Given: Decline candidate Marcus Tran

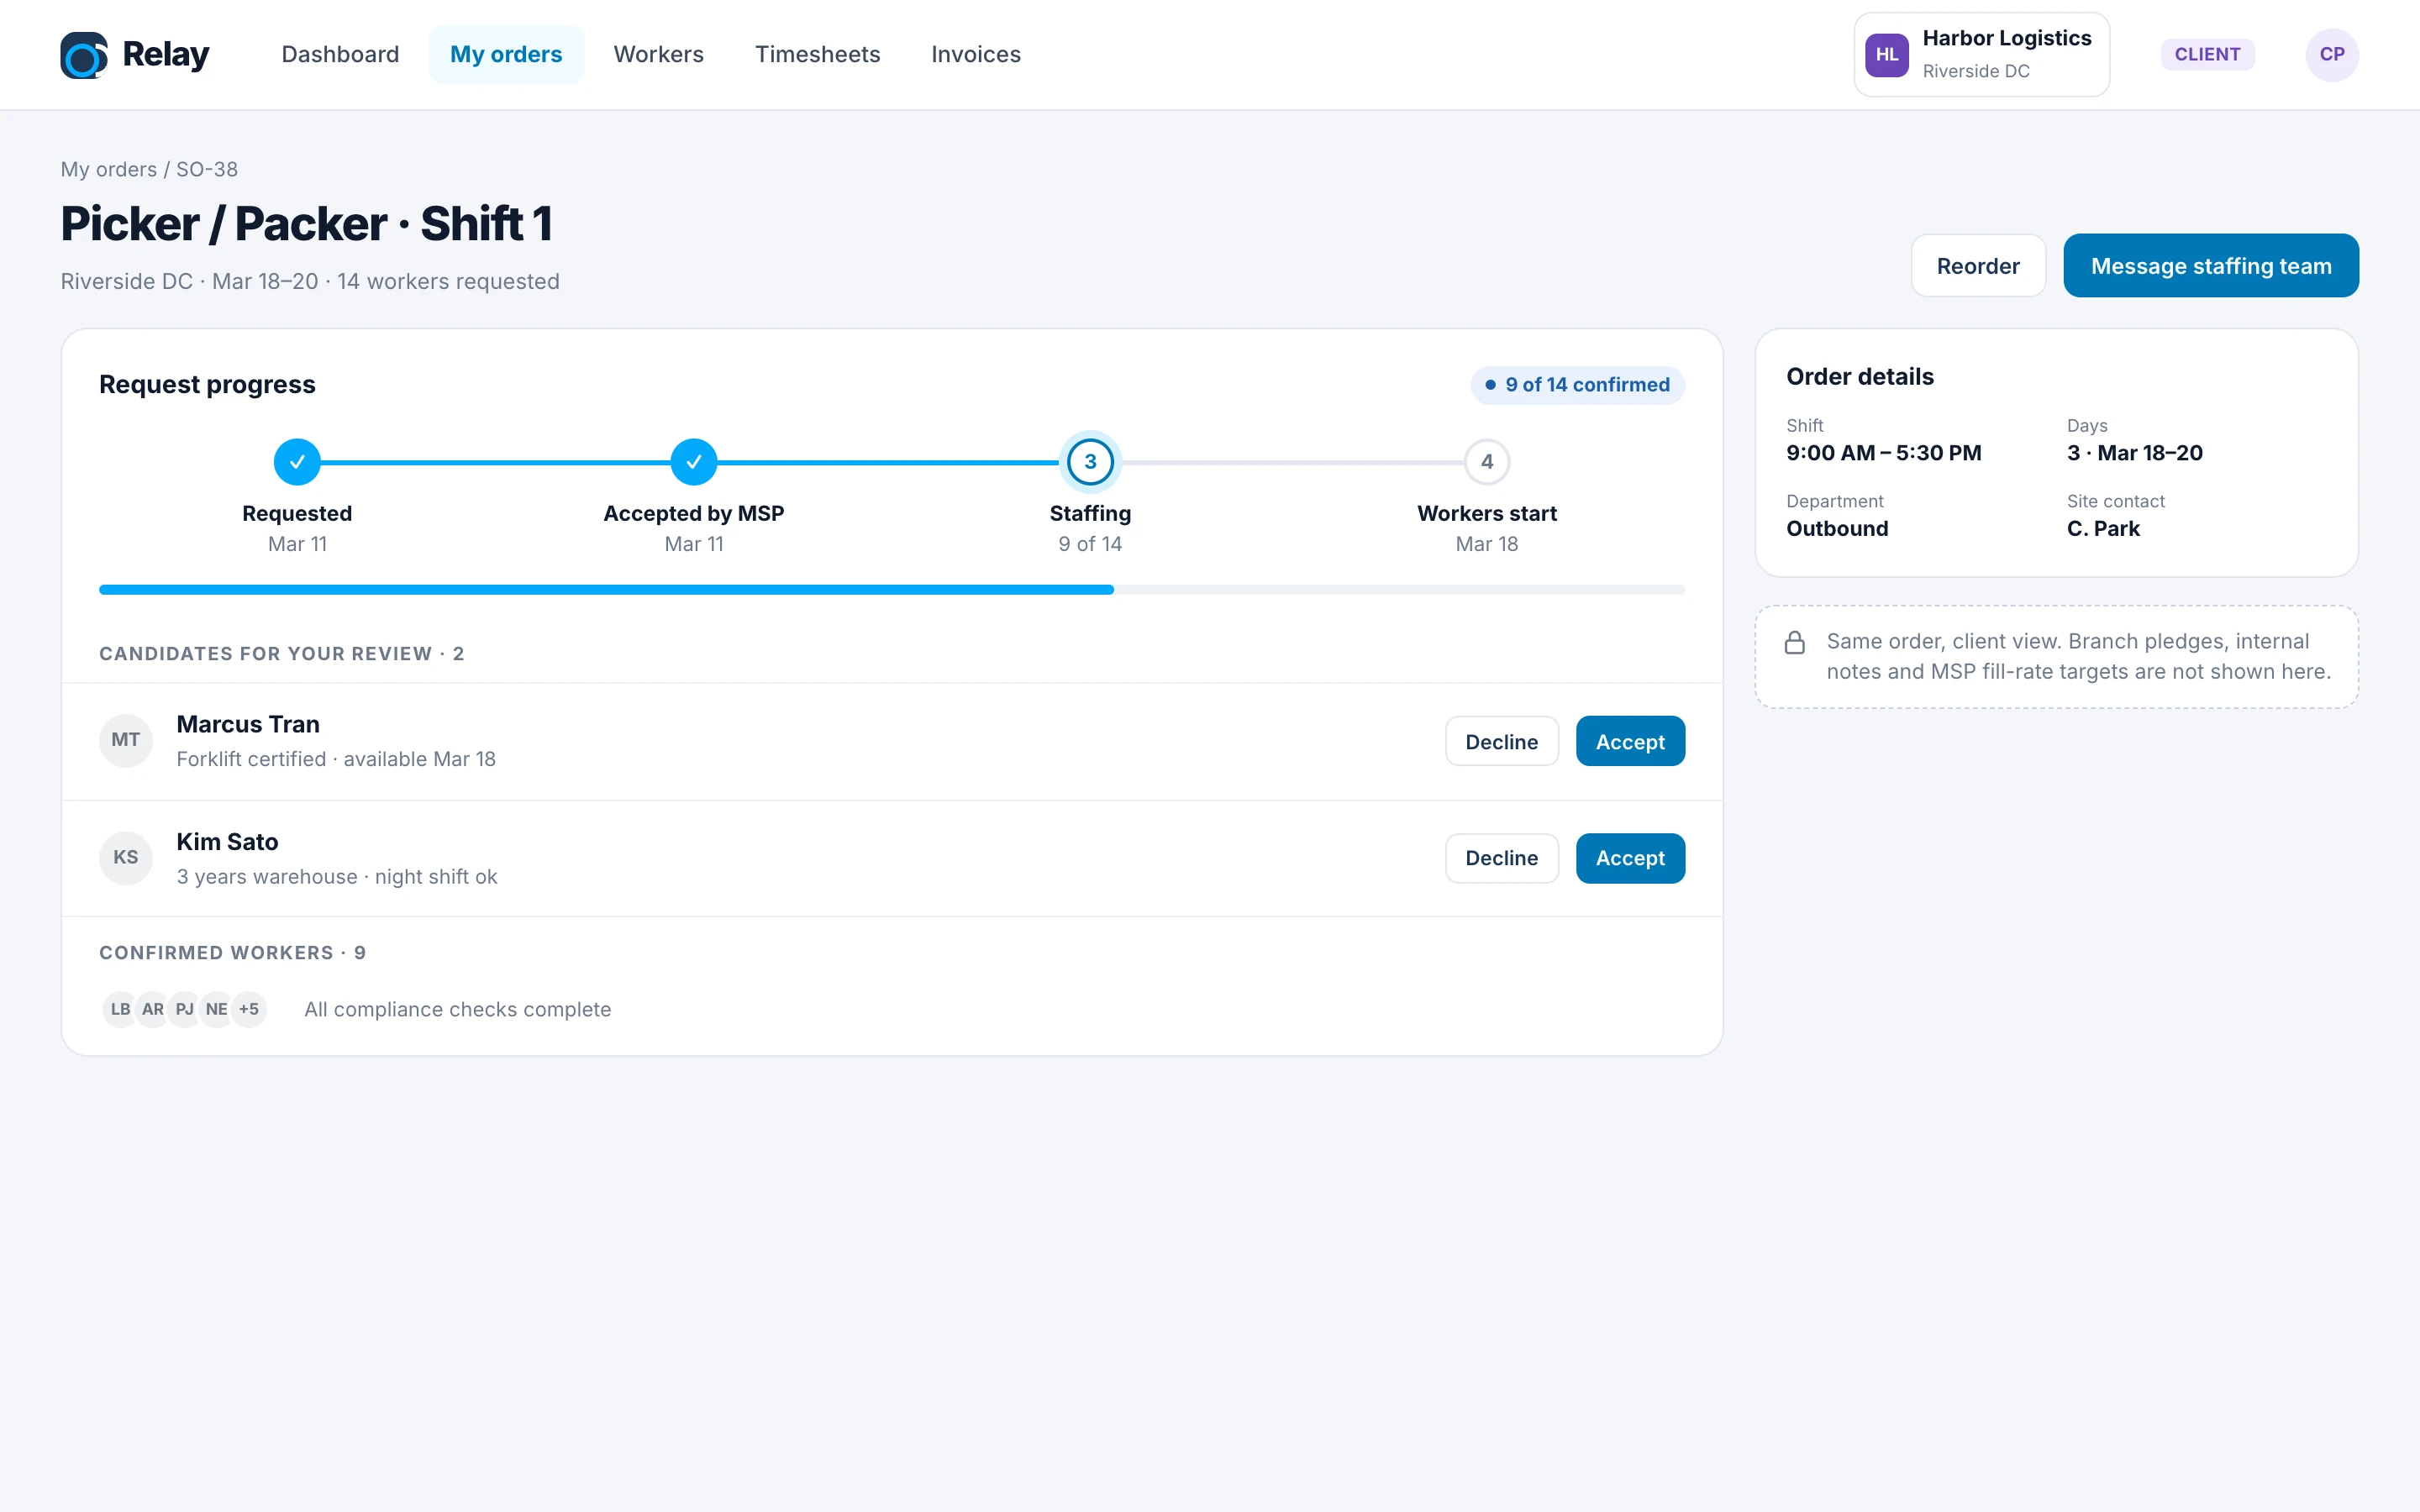Looking at the screenshot, I should [x=1501, y=741].
